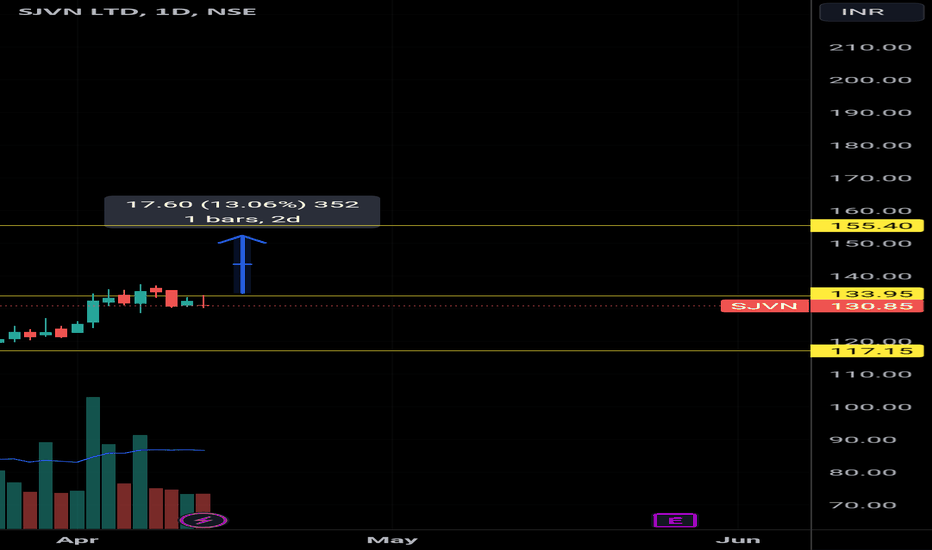The width and height of the screenshot is (932, 550).
Task: Click the Apr label on time axis
Action: click(x=77, y=540)
